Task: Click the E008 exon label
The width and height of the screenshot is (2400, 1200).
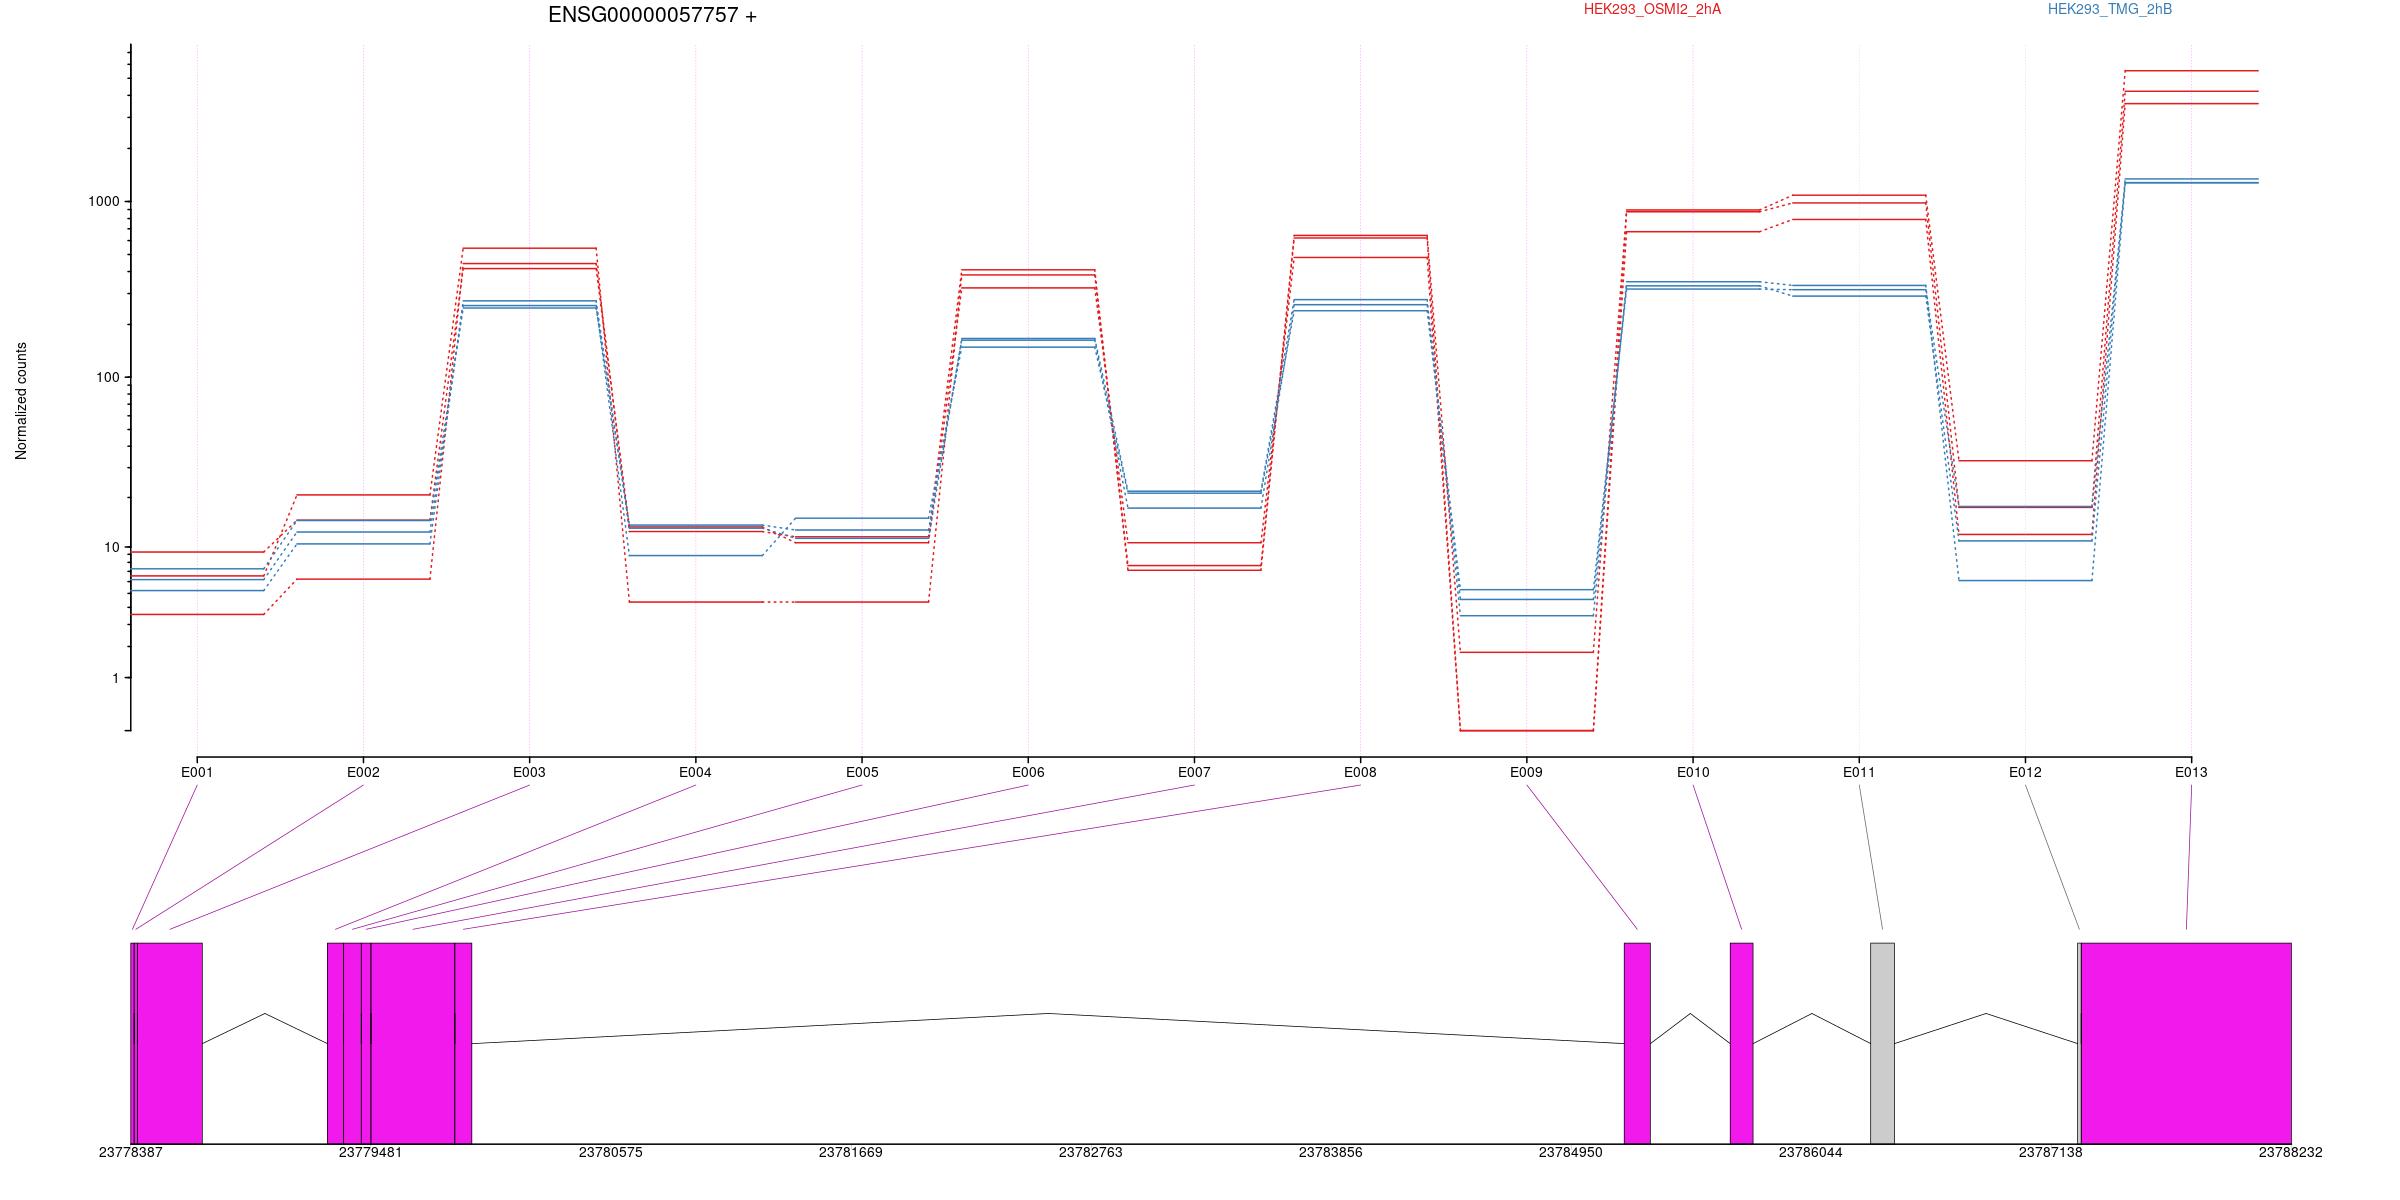Action: point(1360,772)
